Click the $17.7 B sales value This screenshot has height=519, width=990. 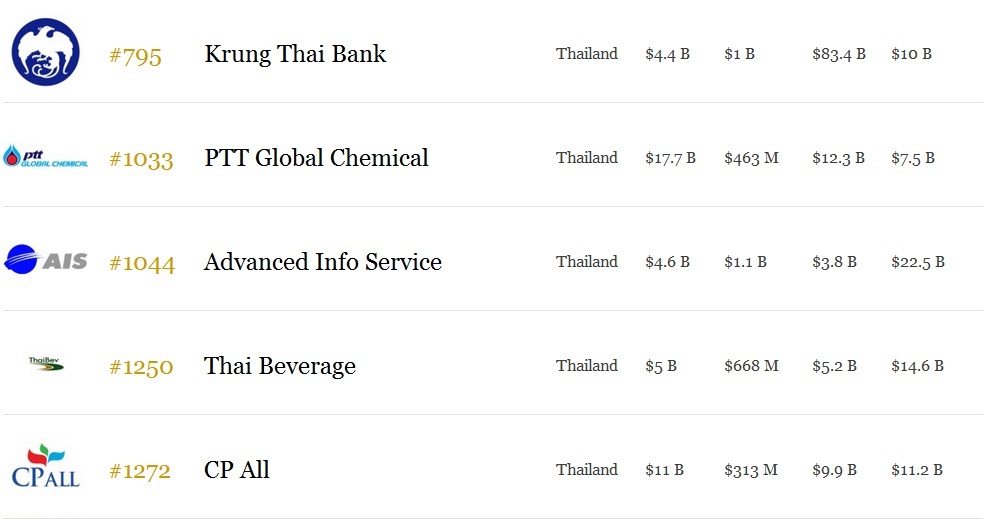[670, 158]
